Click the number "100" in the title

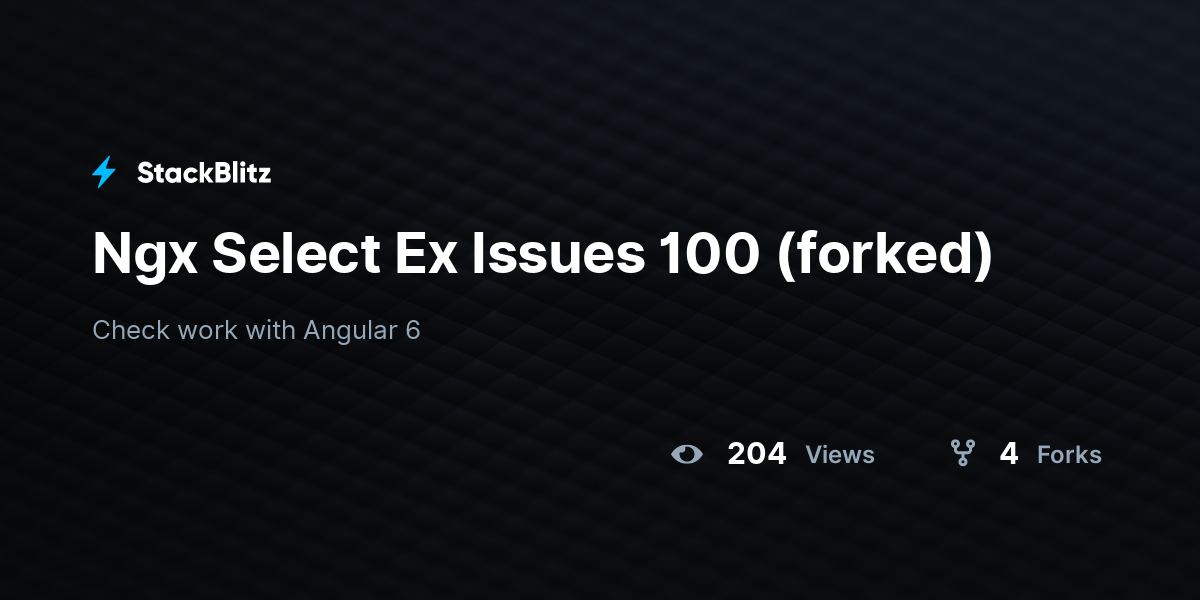point(709,253)
